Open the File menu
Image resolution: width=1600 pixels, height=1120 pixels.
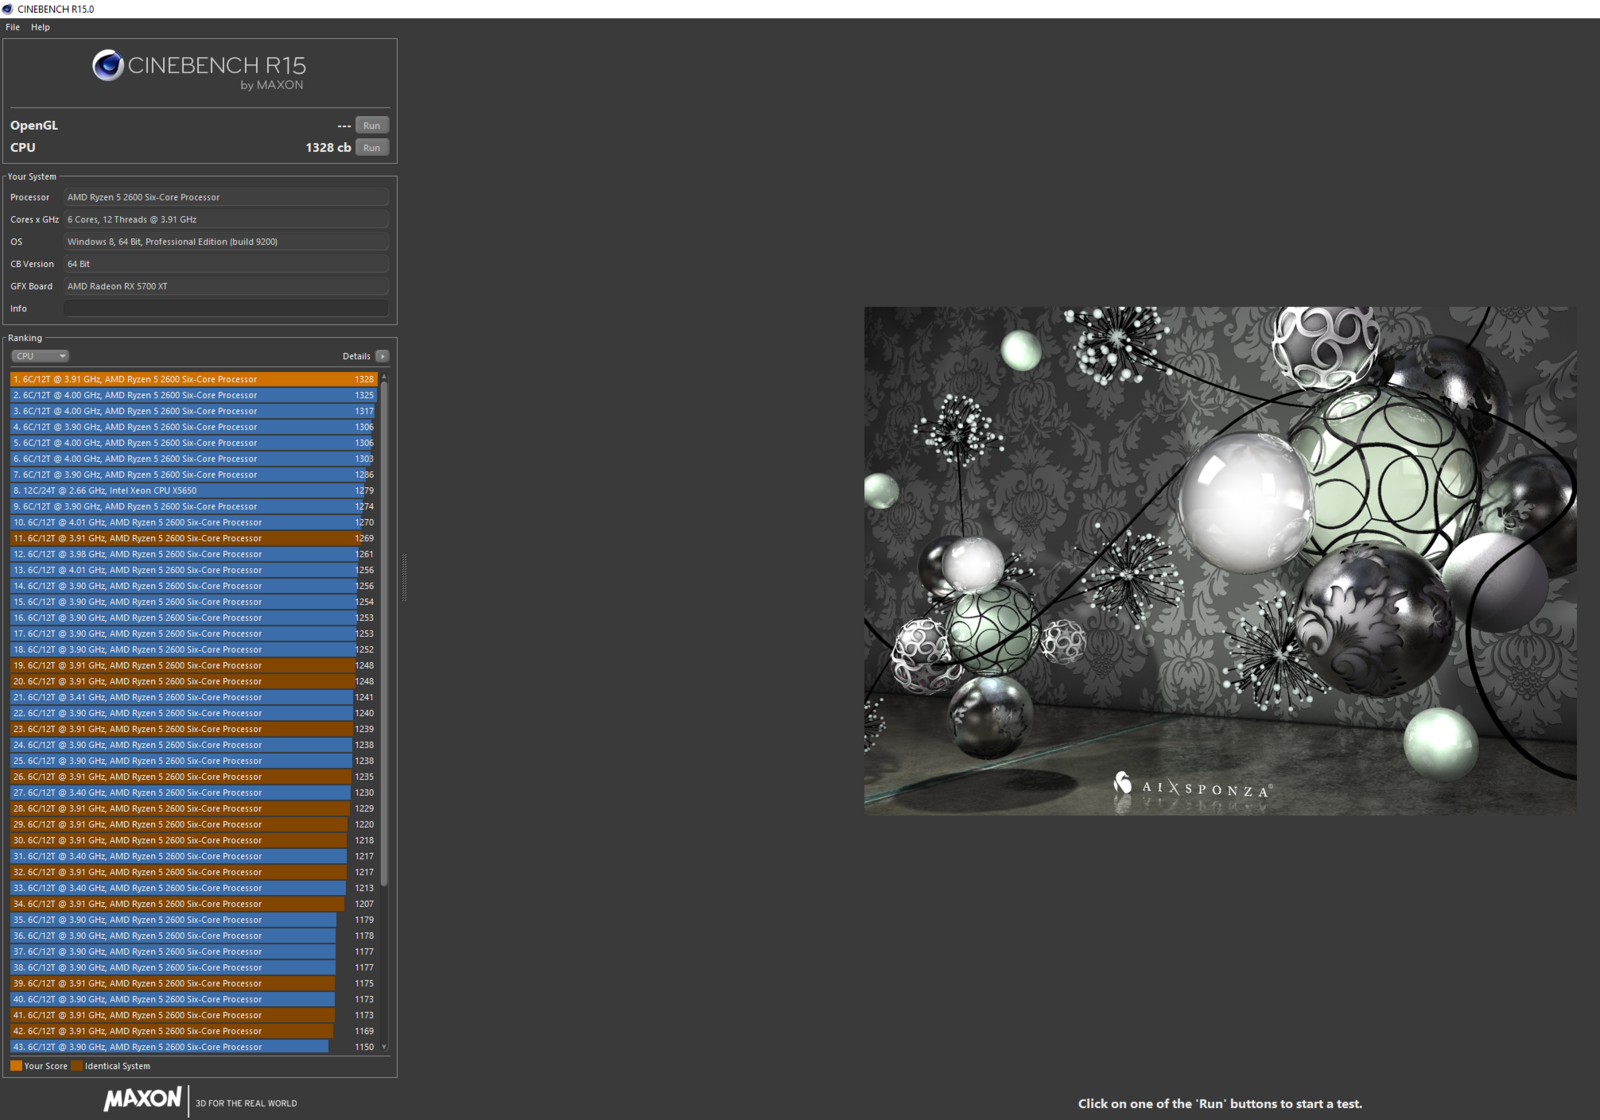13,27
